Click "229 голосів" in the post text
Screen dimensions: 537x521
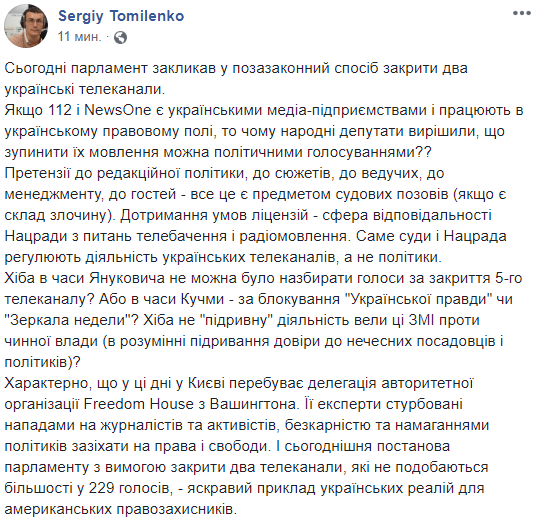pos(131,488)
